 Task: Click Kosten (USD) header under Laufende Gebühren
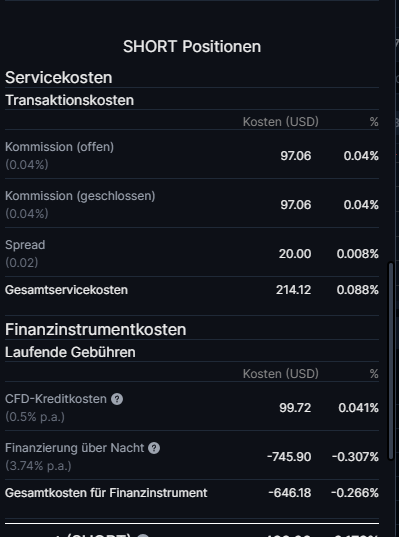click(280, 374)
